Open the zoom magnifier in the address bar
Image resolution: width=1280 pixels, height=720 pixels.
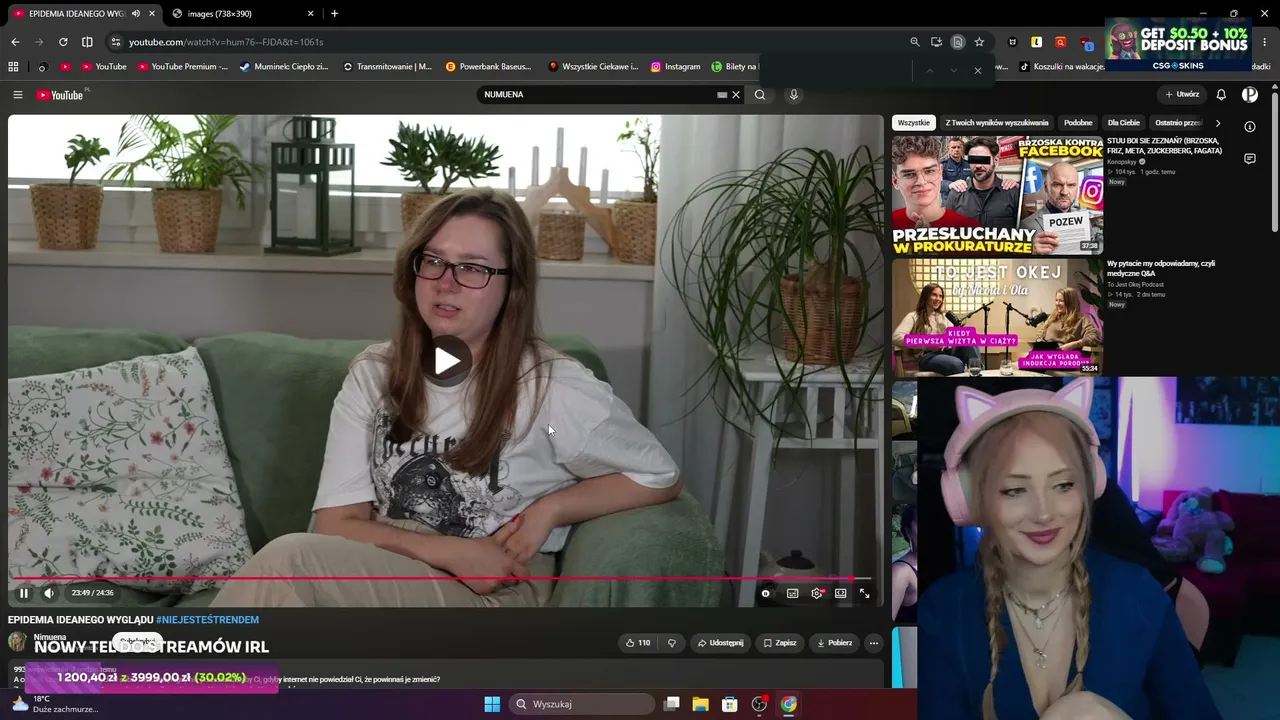point(915,42)
